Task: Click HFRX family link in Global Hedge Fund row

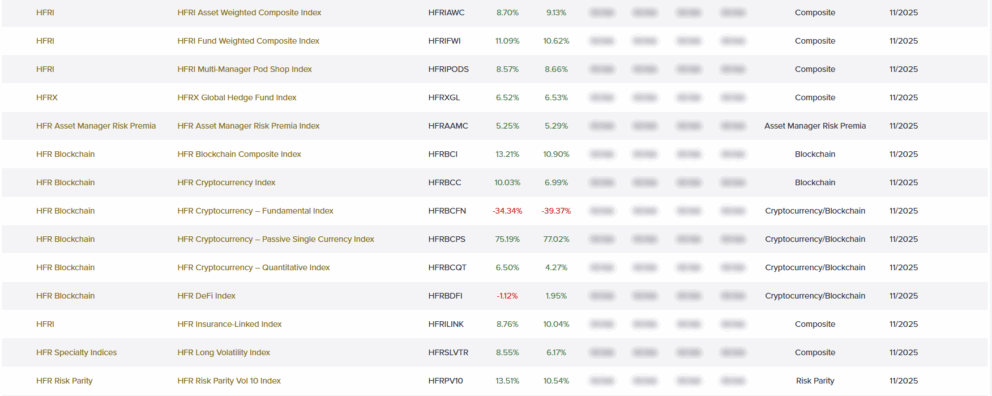Action: click(46, 97)
